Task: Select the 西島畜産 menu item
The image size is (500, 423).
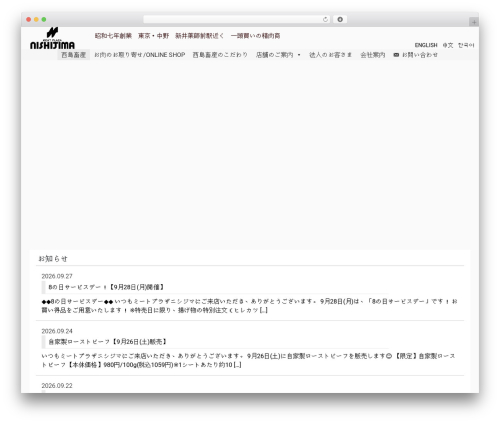Action: [x=74, y=55]
